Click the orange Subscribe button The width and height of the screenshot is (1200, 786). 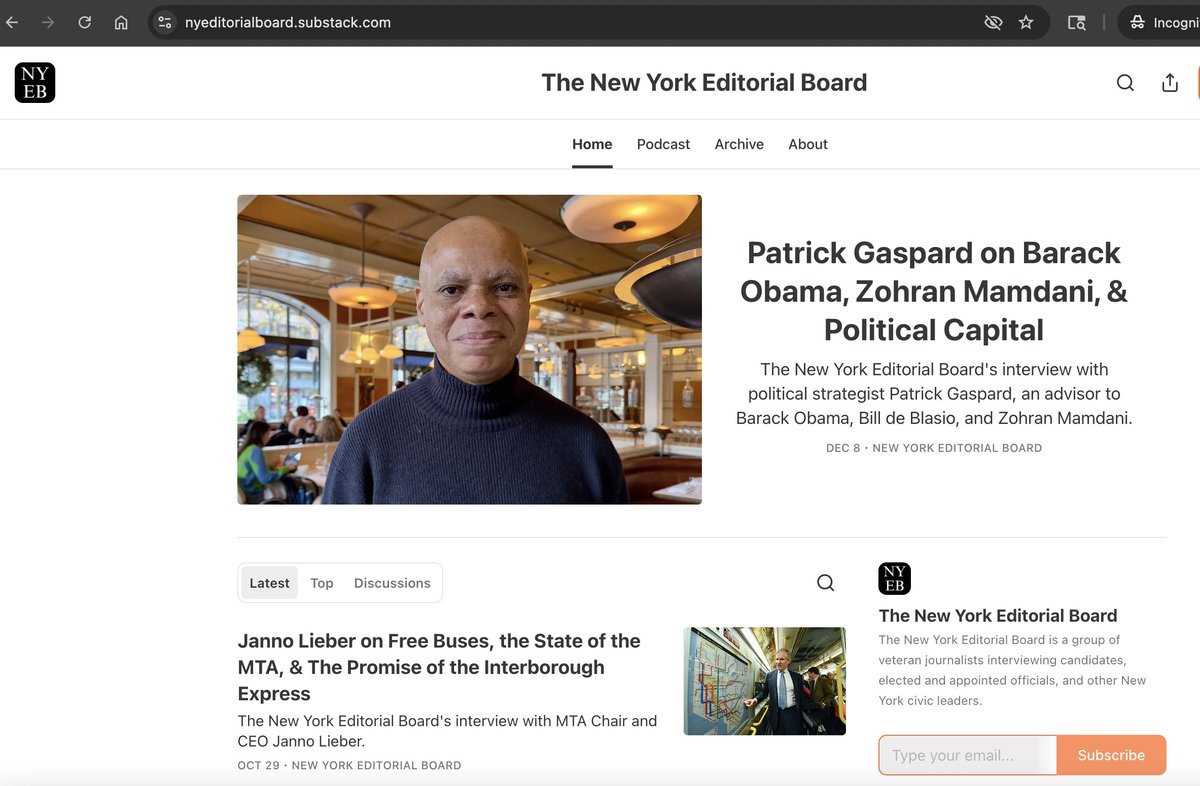(x=1111, y=755)
